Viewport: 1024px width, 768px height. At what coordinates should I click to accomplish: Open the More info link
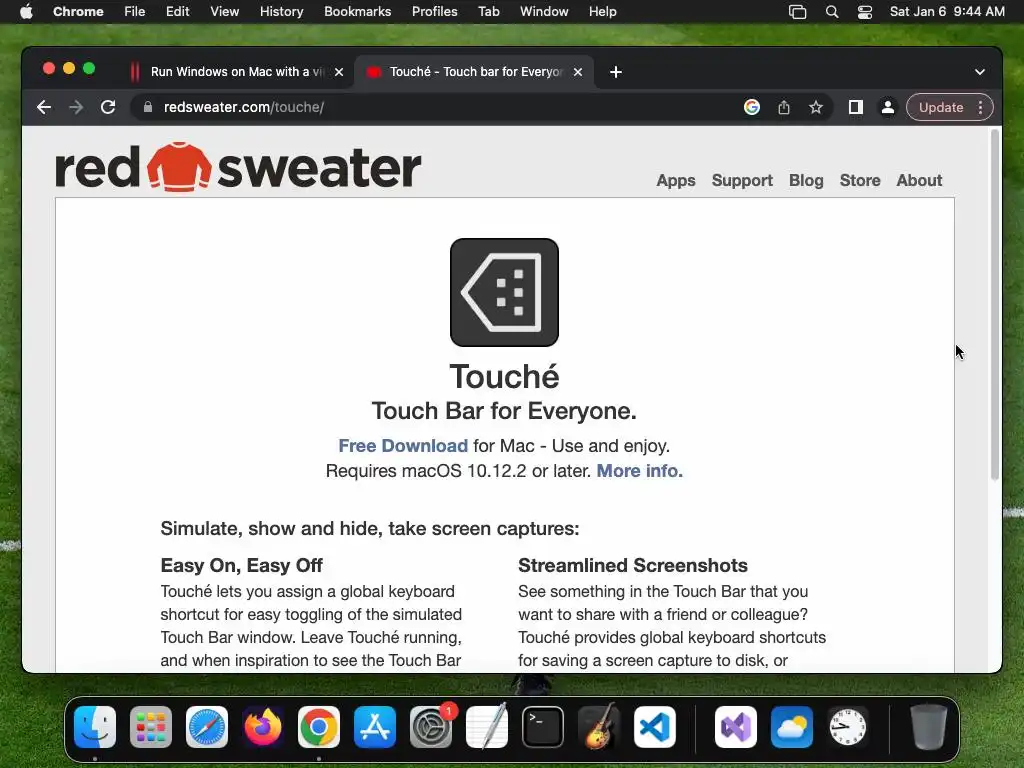click(x=639, y=471)
